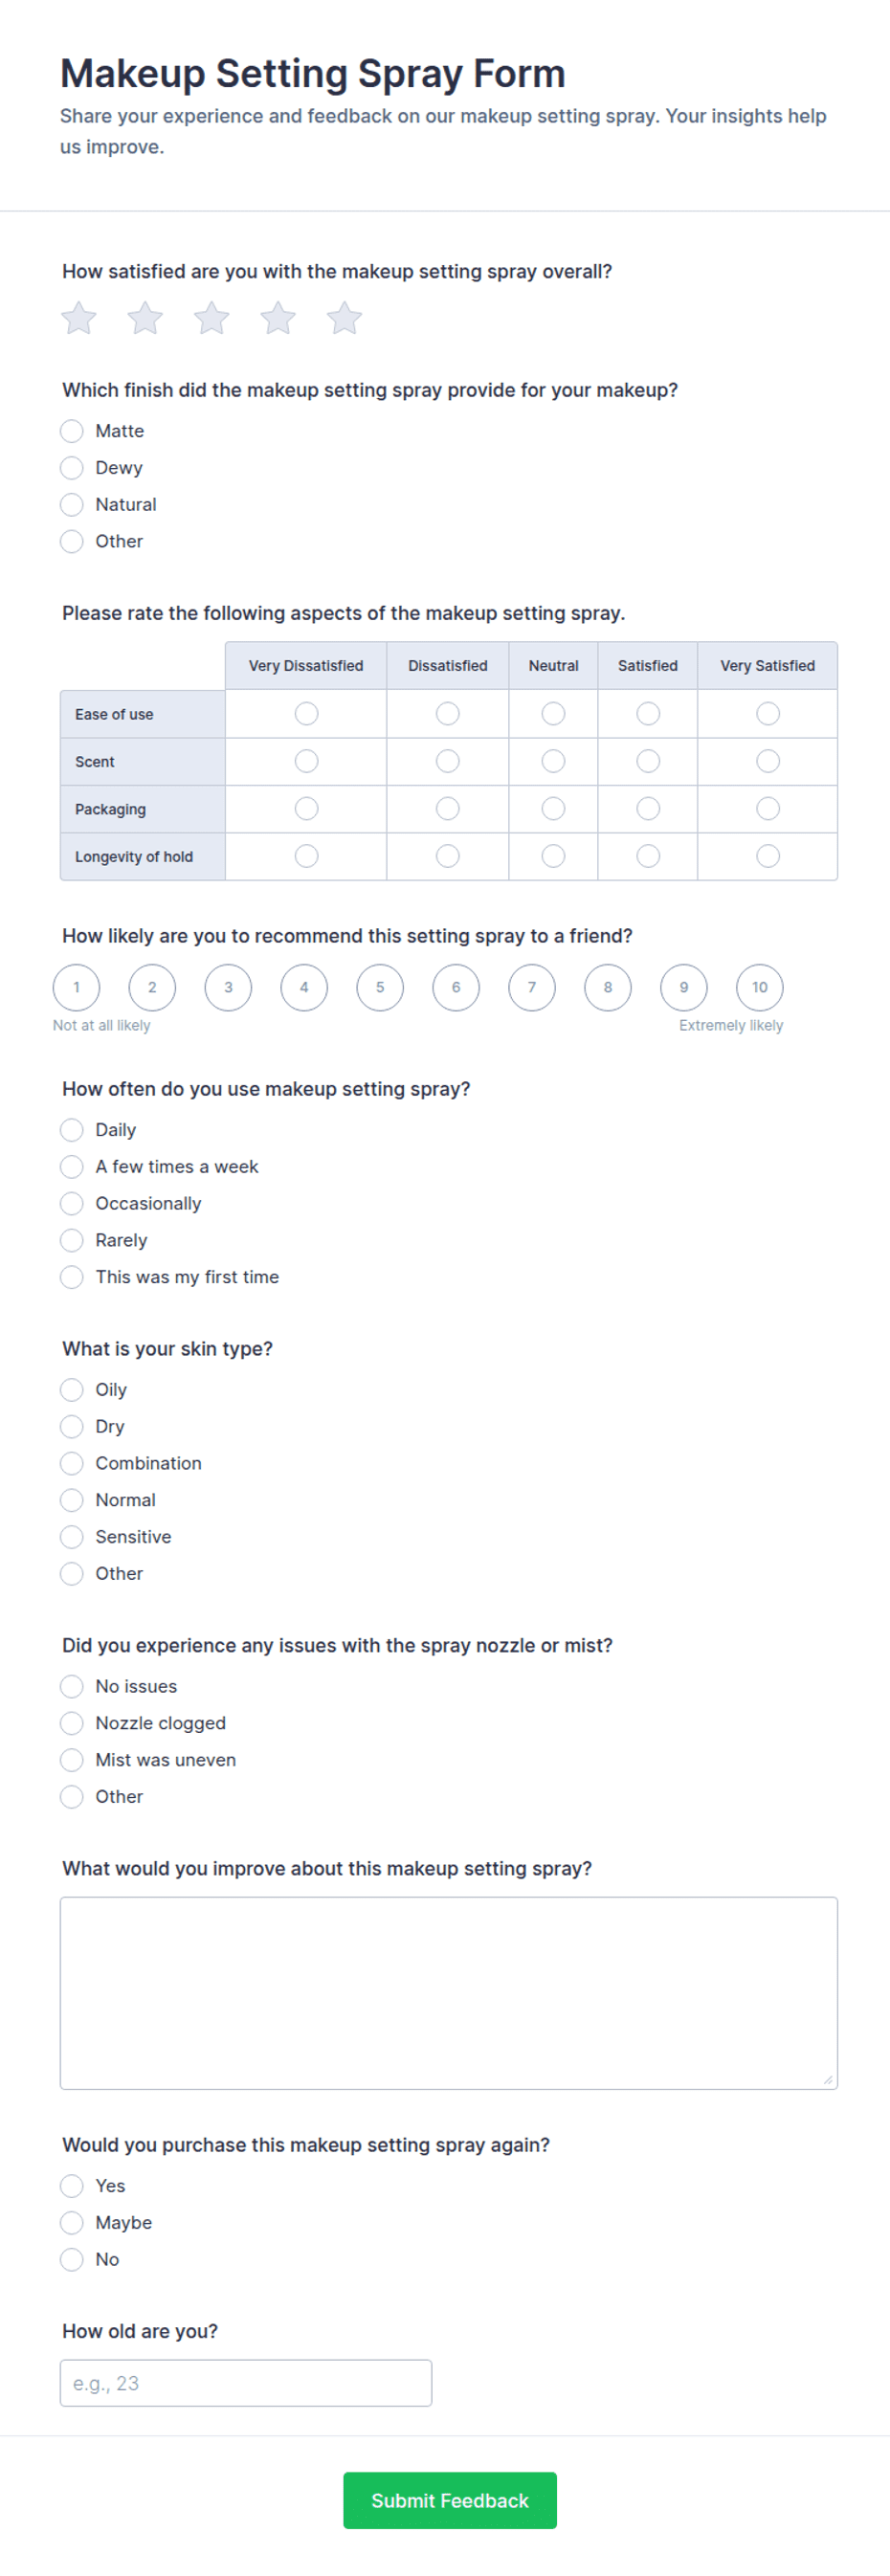Rate Scent as Neutral
Image resolution: width=890 pixels, height=2576 pixels.
pos(553,761)
